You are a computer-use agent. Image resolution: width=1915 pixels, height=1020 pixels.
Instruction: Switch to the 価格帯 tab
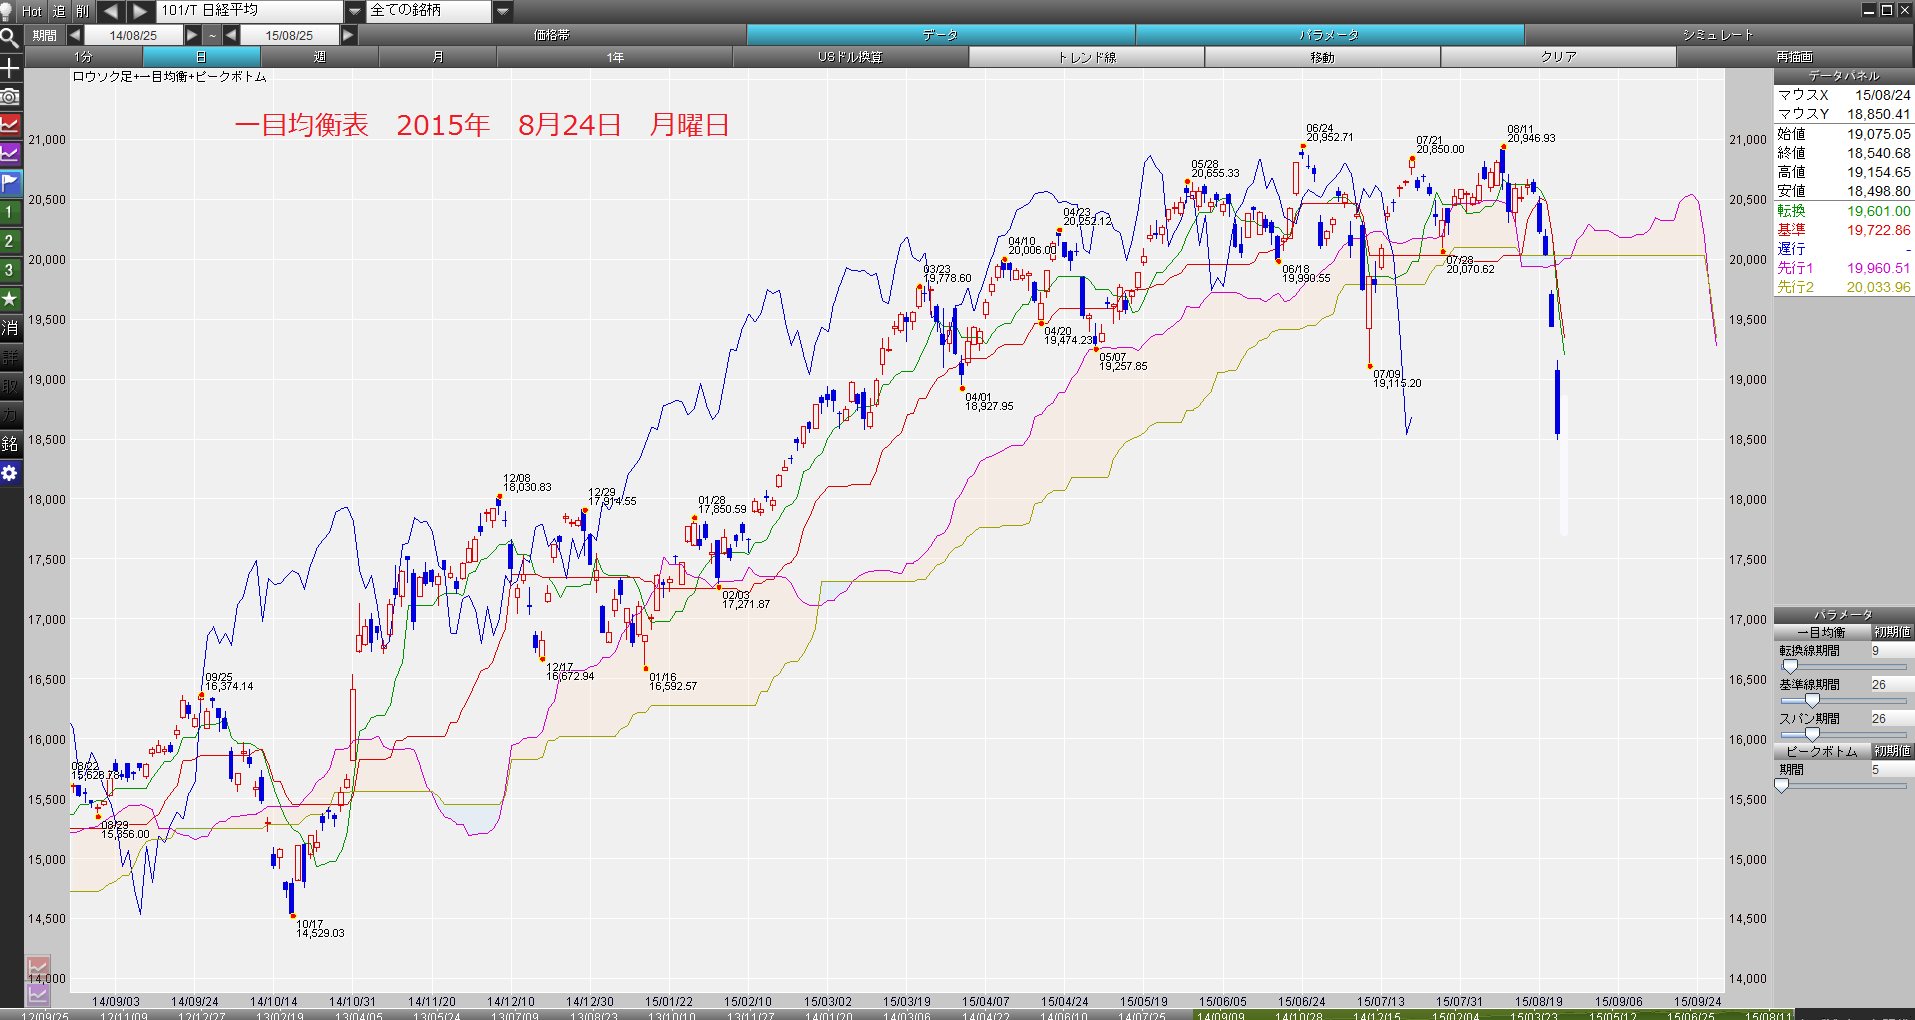551,35
